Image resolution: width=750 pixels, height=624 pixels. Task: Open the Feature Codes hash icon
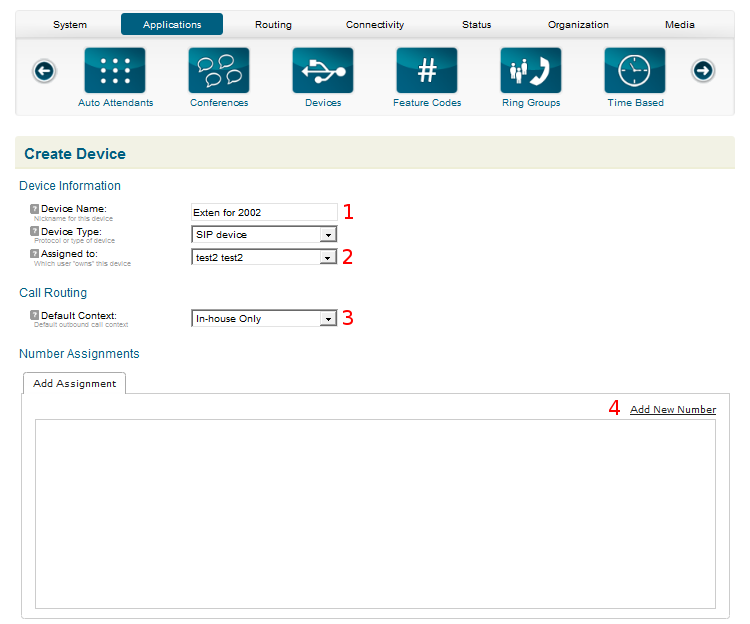coord(427,71)
